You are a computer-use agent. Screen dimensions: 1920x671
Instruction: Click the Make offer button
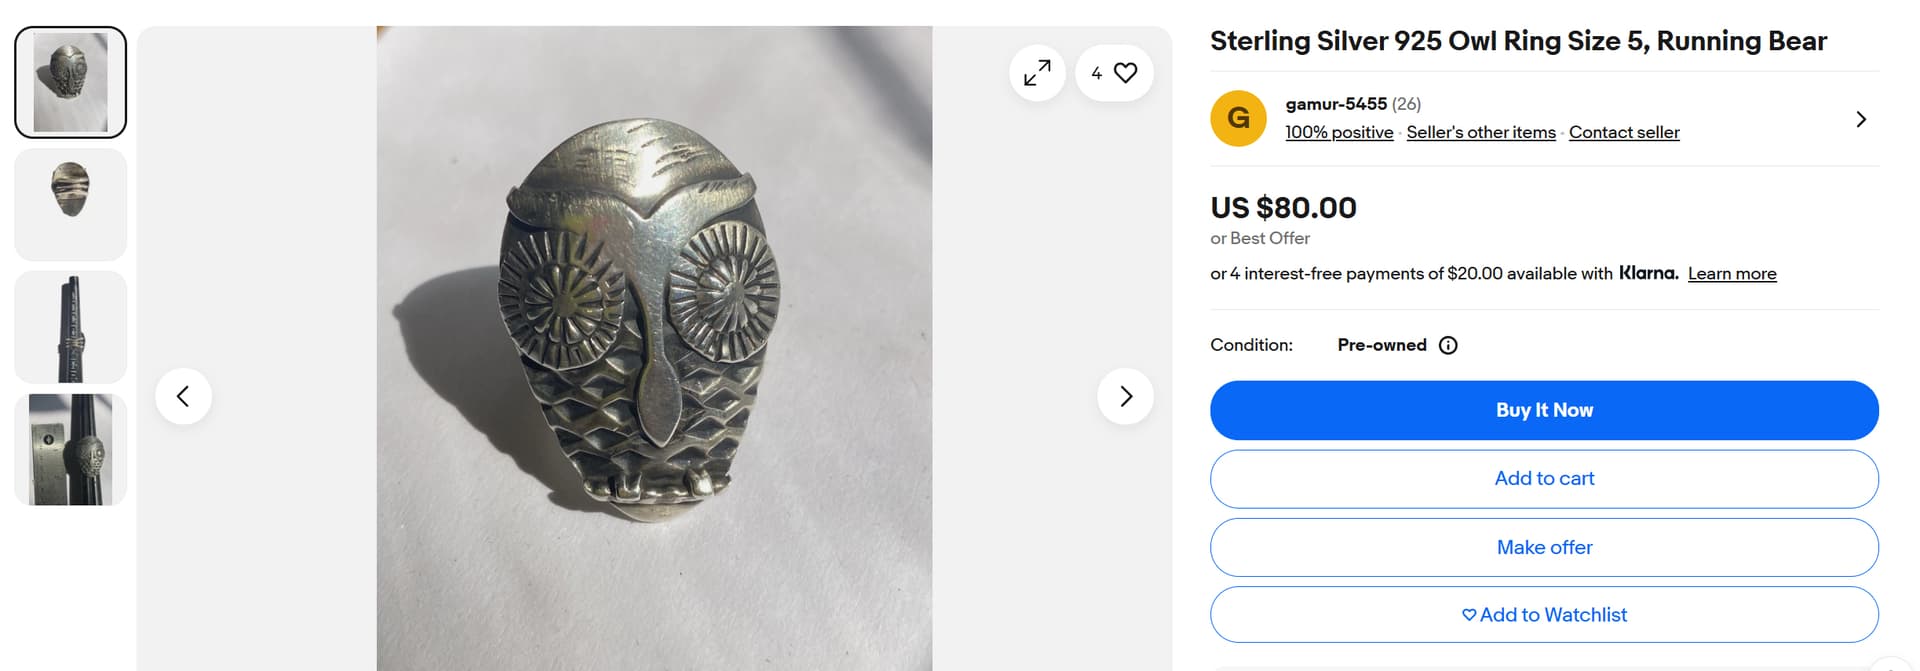click(1543, 547)
